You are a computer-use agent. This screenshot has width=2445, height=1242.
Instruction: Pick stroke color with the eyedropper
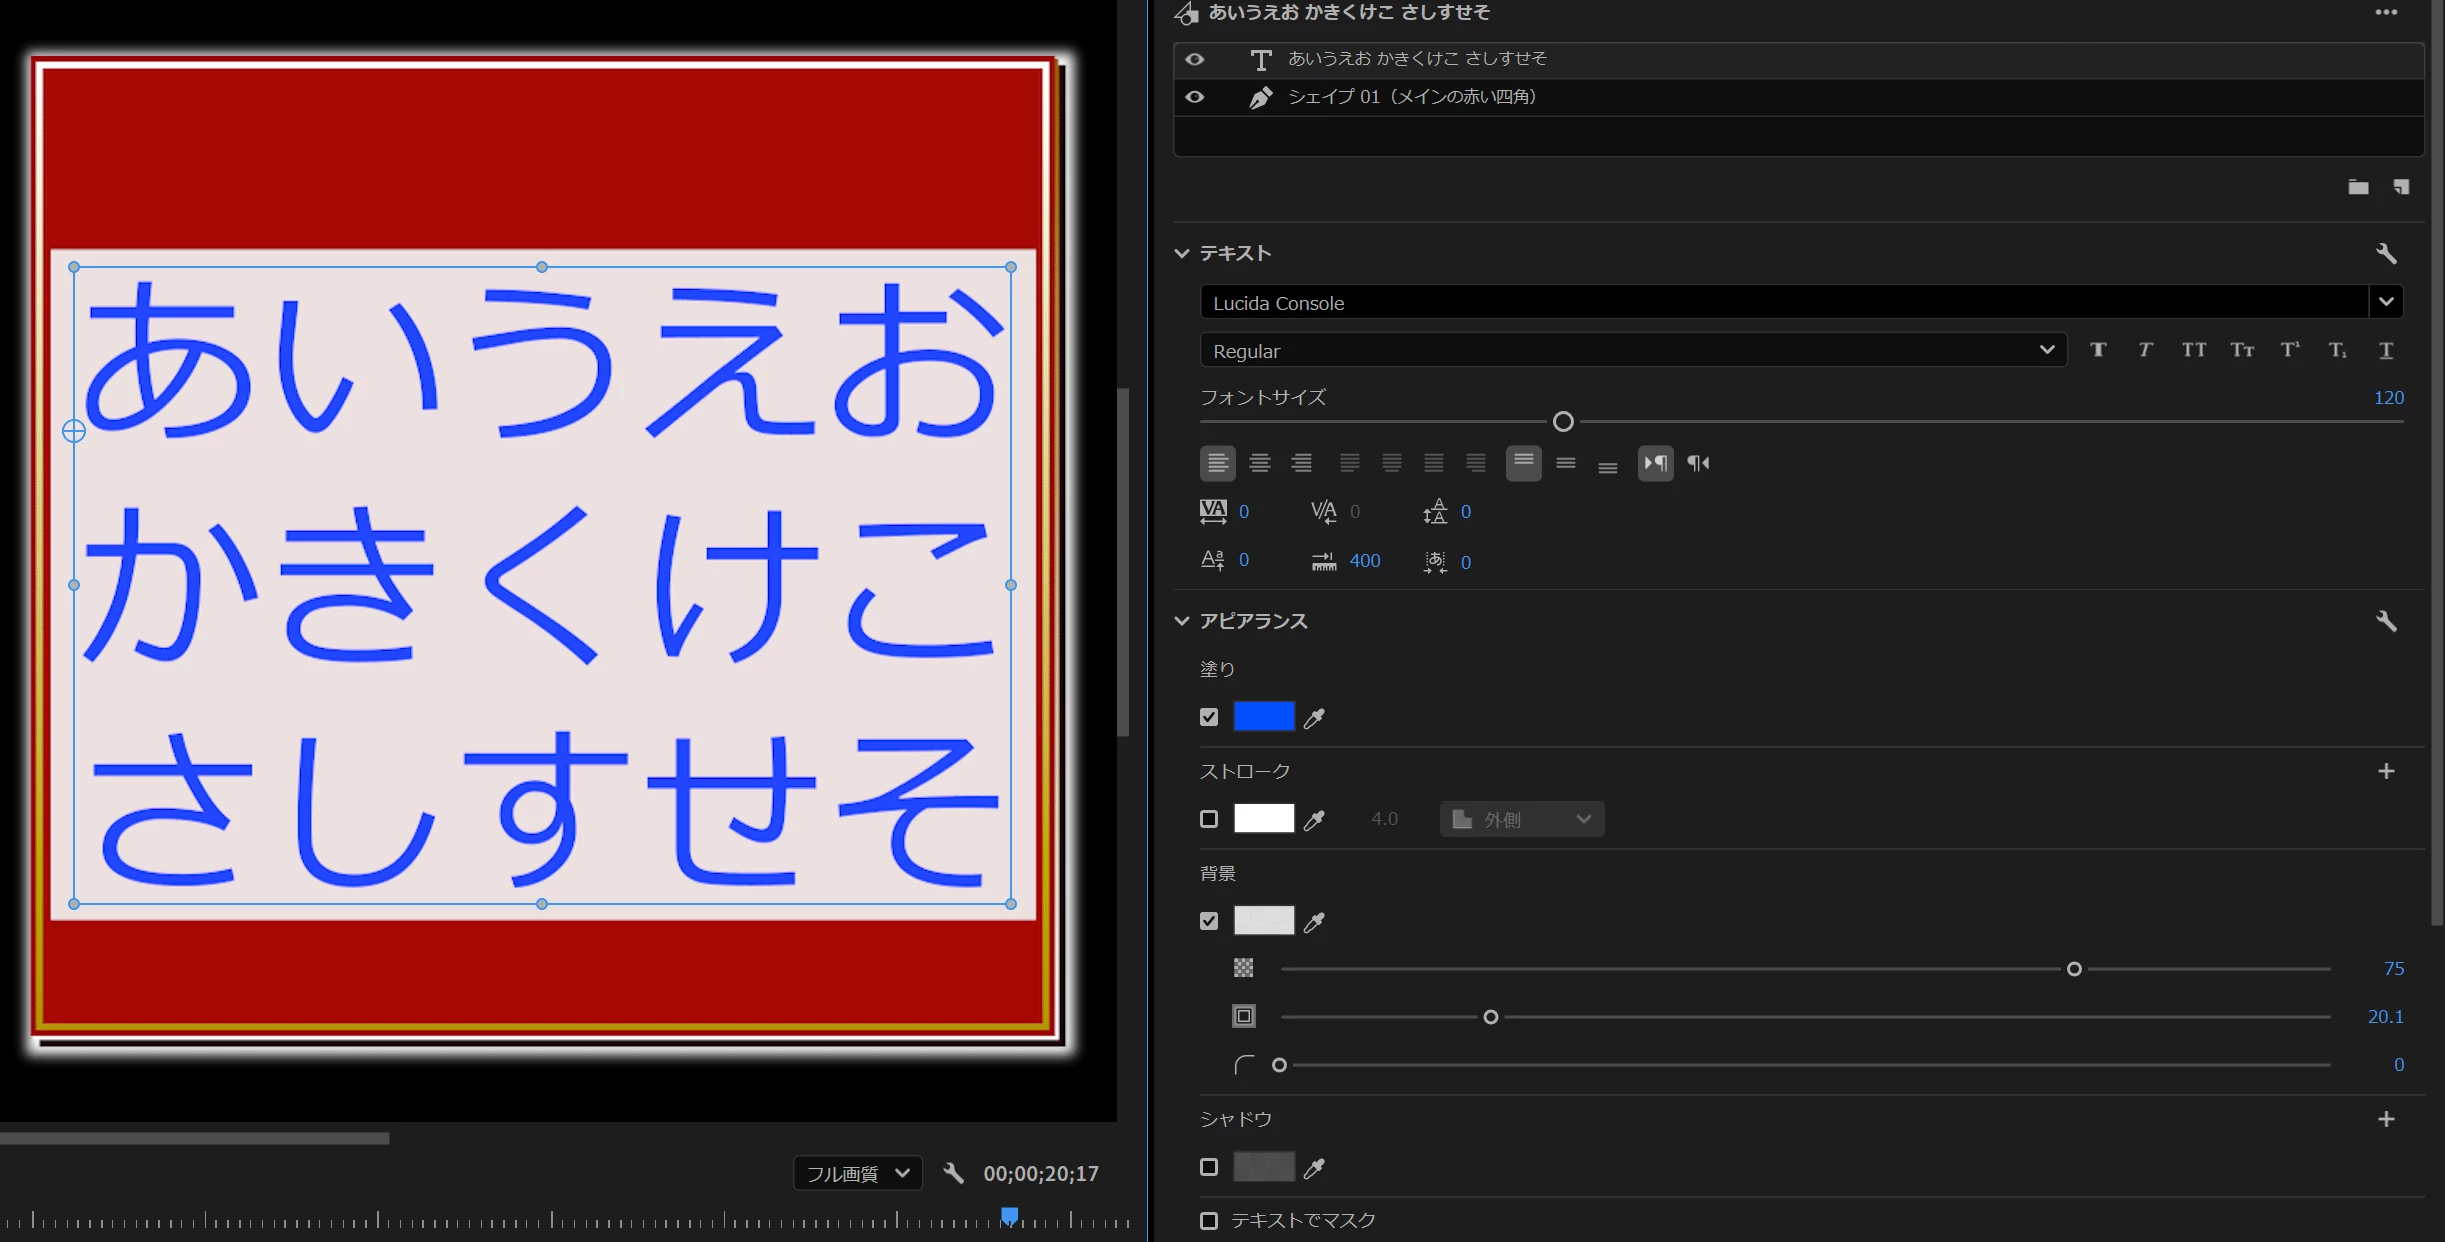point(1314,820)
